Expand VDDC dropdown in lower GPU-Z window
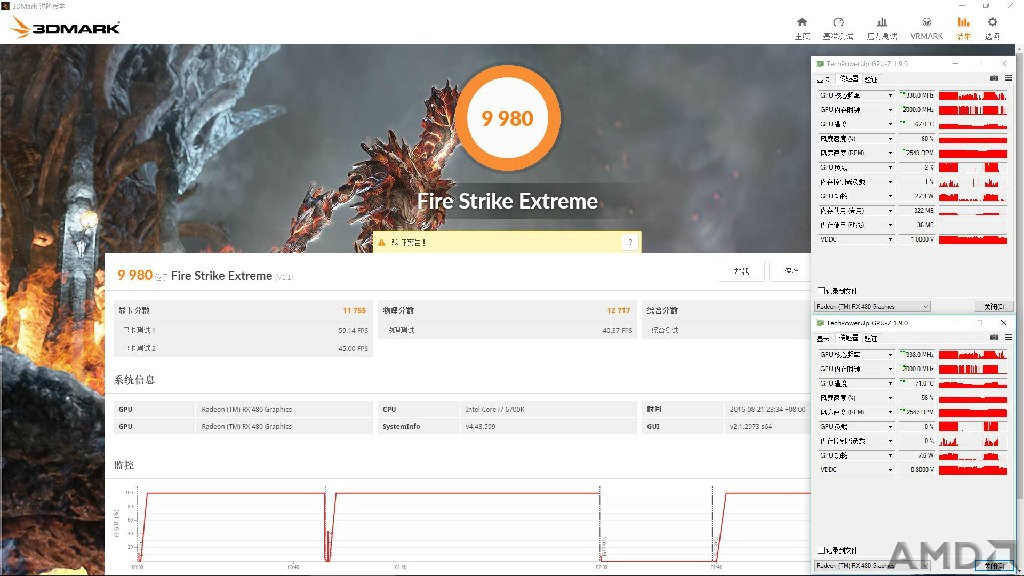Viewport: 1024px width, 576px height. pyautogui.click(x=889, y=470)
